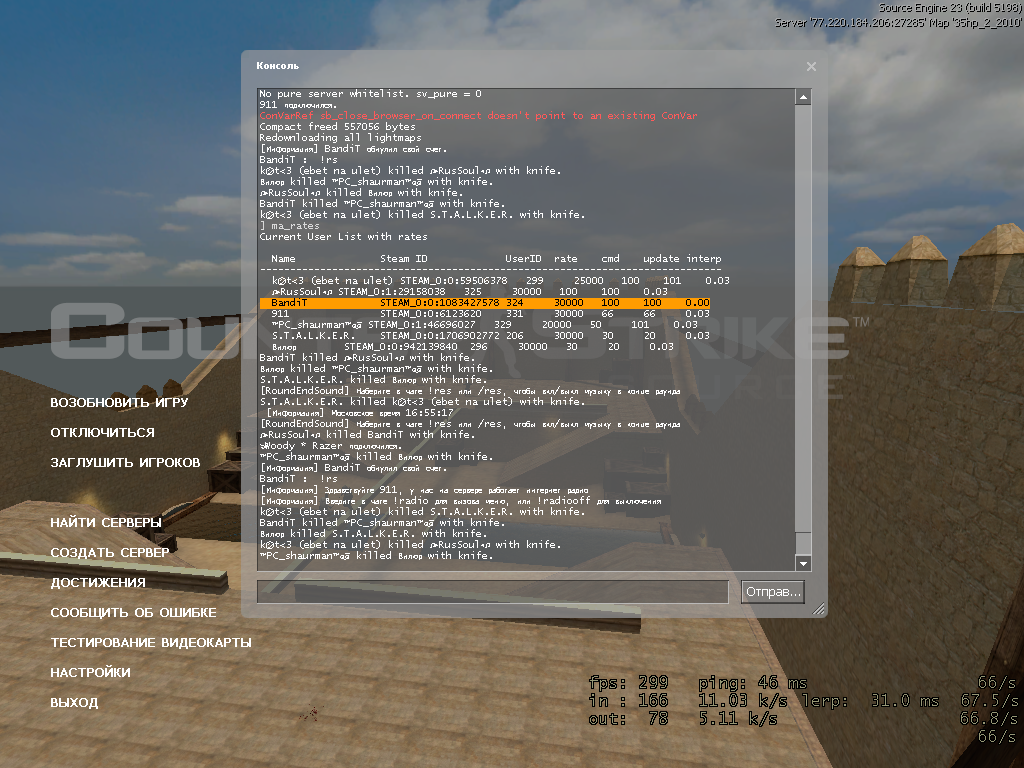Open ЗАГЛУШИТЬ ИГРОКОВ menu entry
1024x768 pixels.
click(x=125, y=462)
